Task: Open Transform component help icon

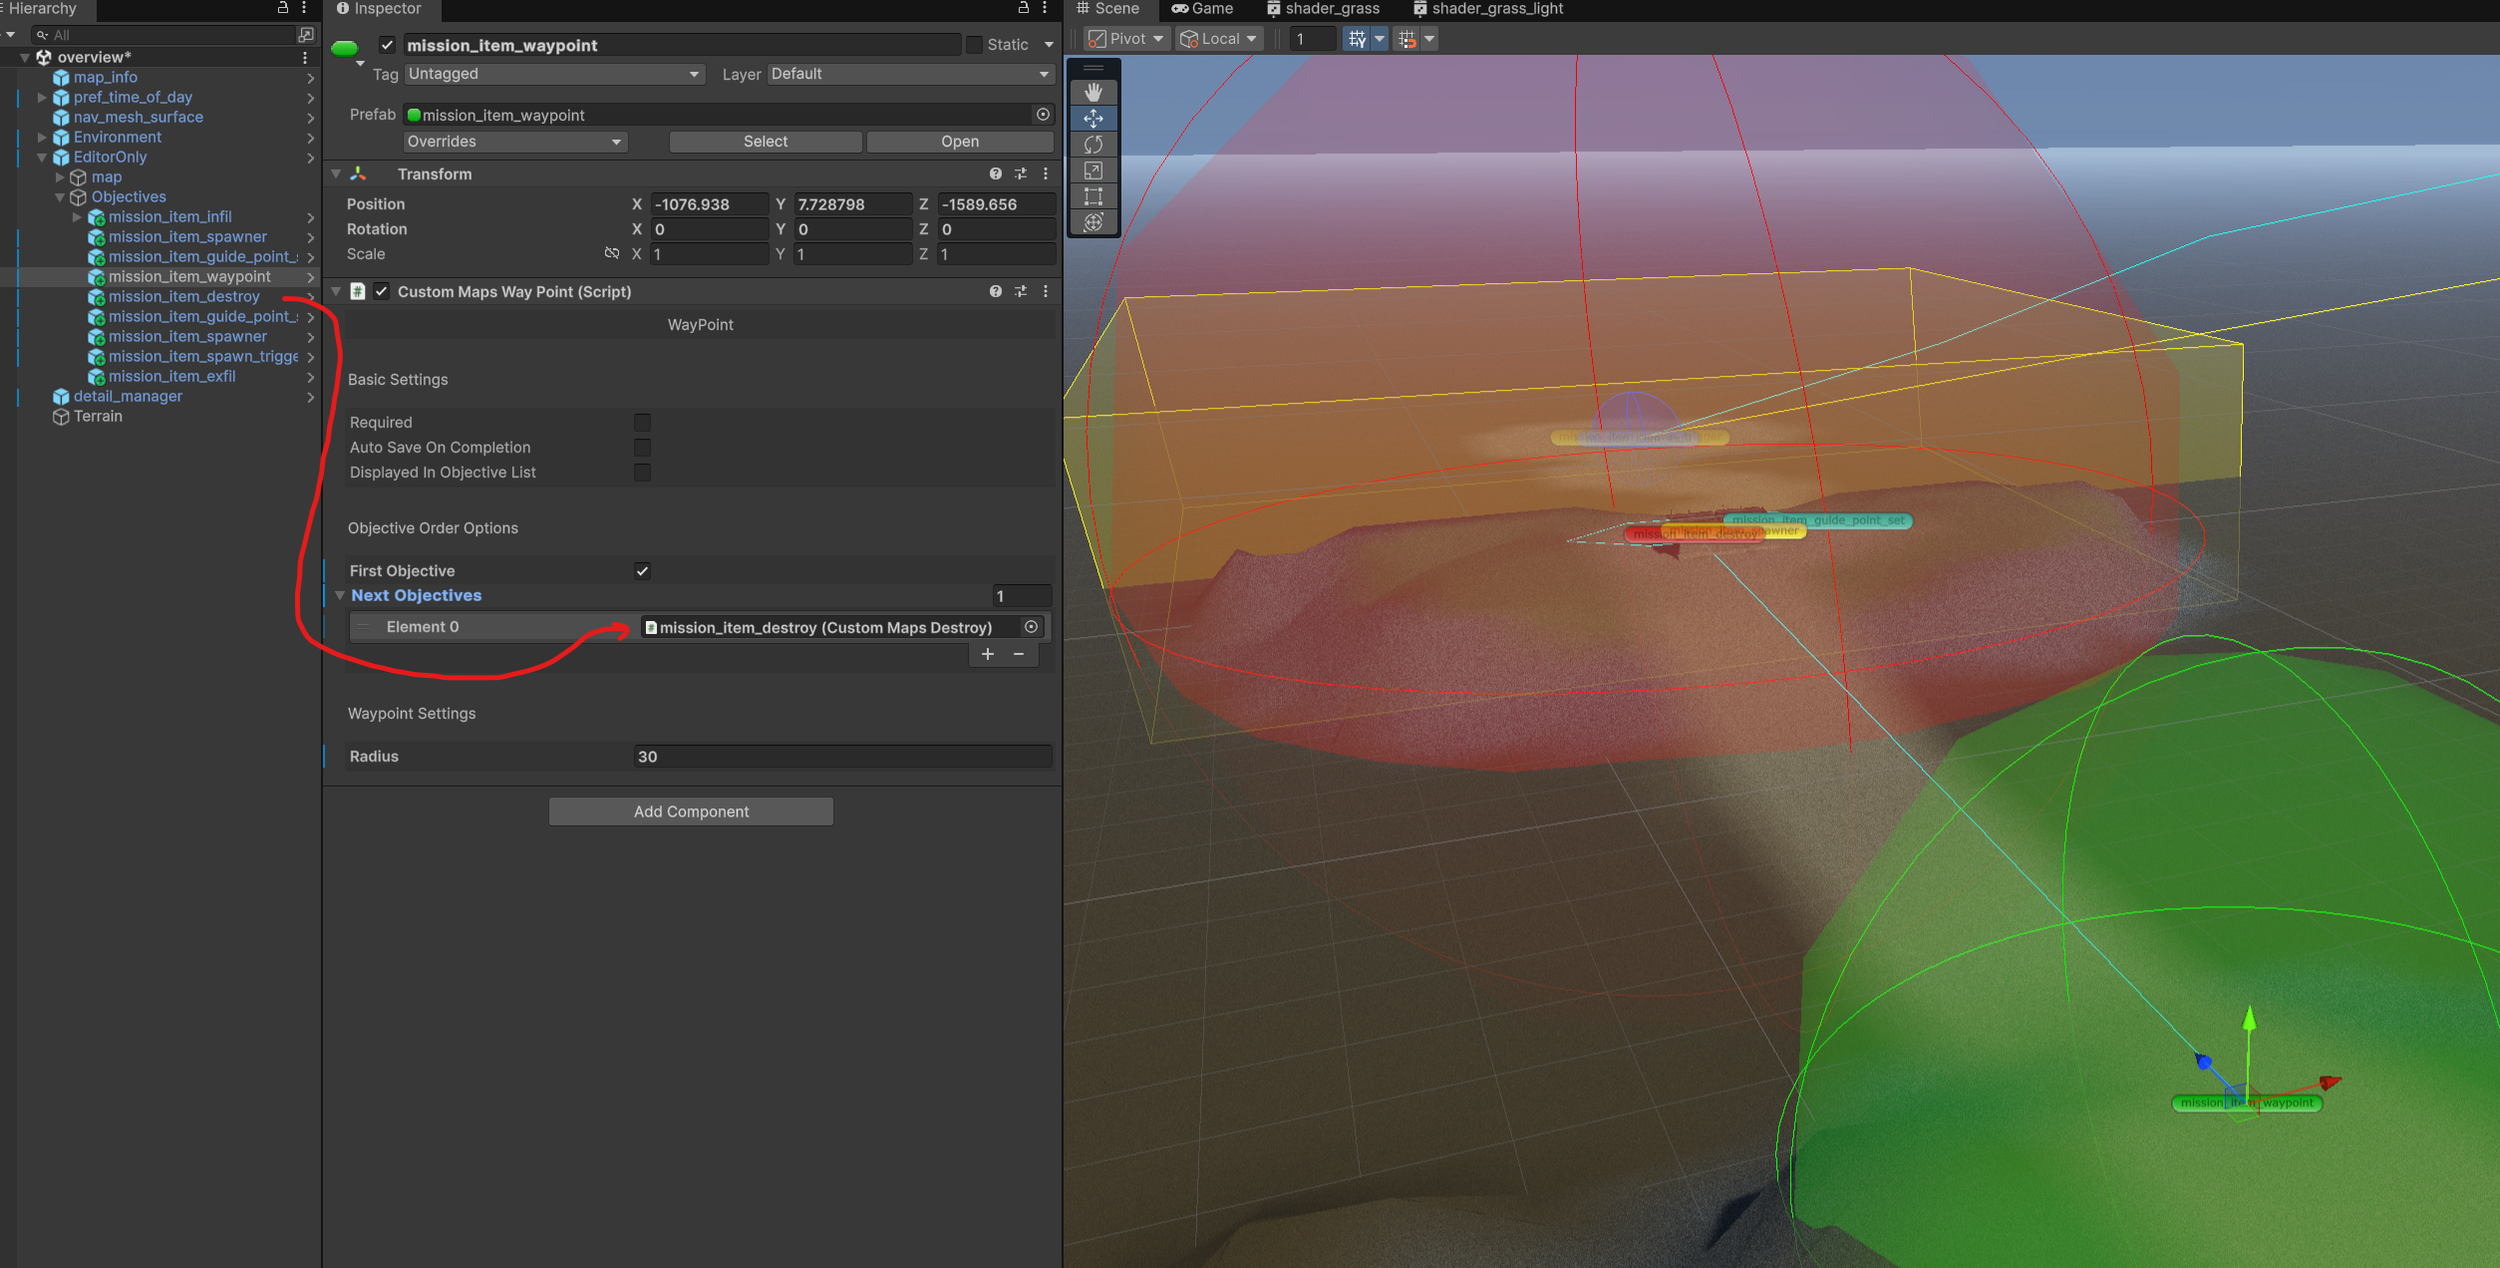Action: click(x=995, y=174)
